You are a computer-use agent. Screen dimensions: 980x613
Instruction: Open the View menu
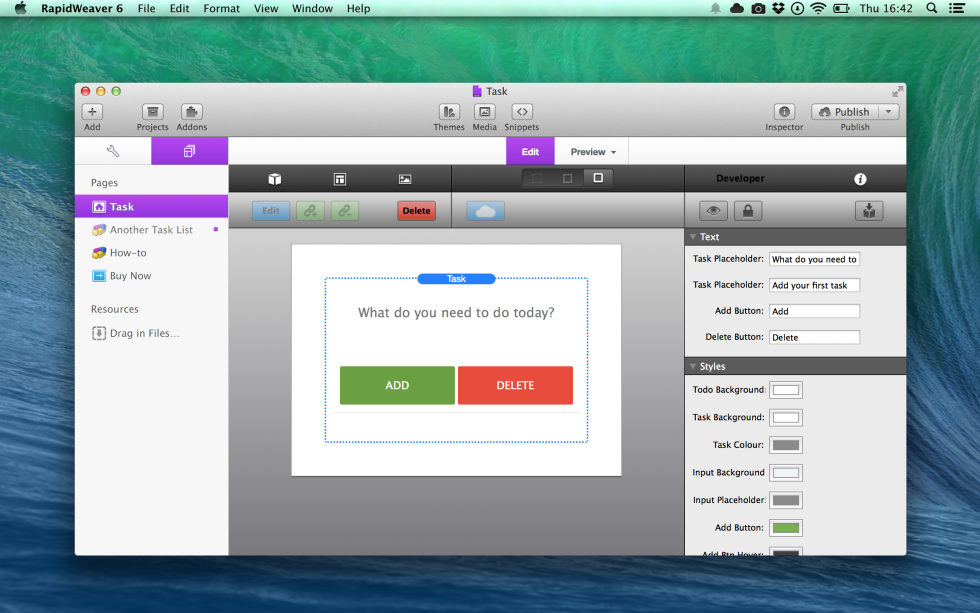click(x=266, y=8)
